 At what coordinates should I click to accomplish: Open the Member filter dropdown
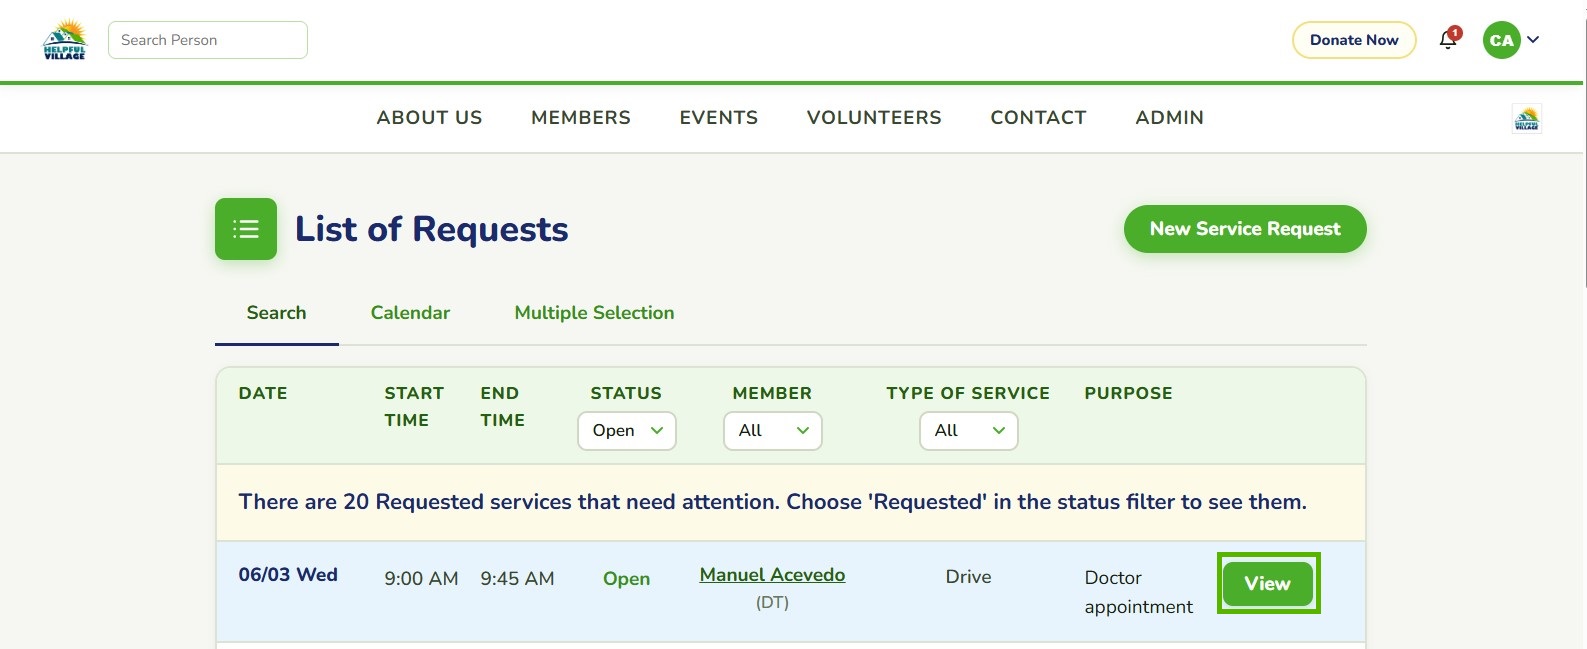coord(773,431)
